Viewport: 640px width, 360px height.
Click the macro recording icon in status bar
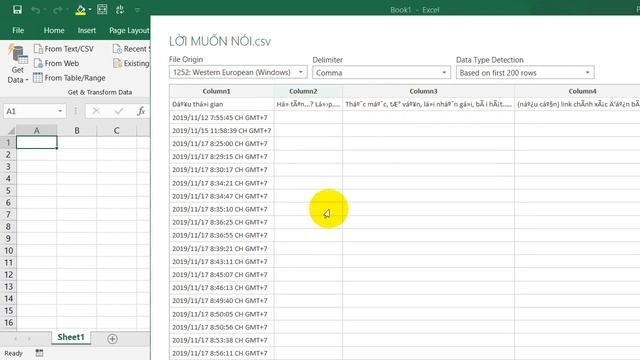[39, 353]
